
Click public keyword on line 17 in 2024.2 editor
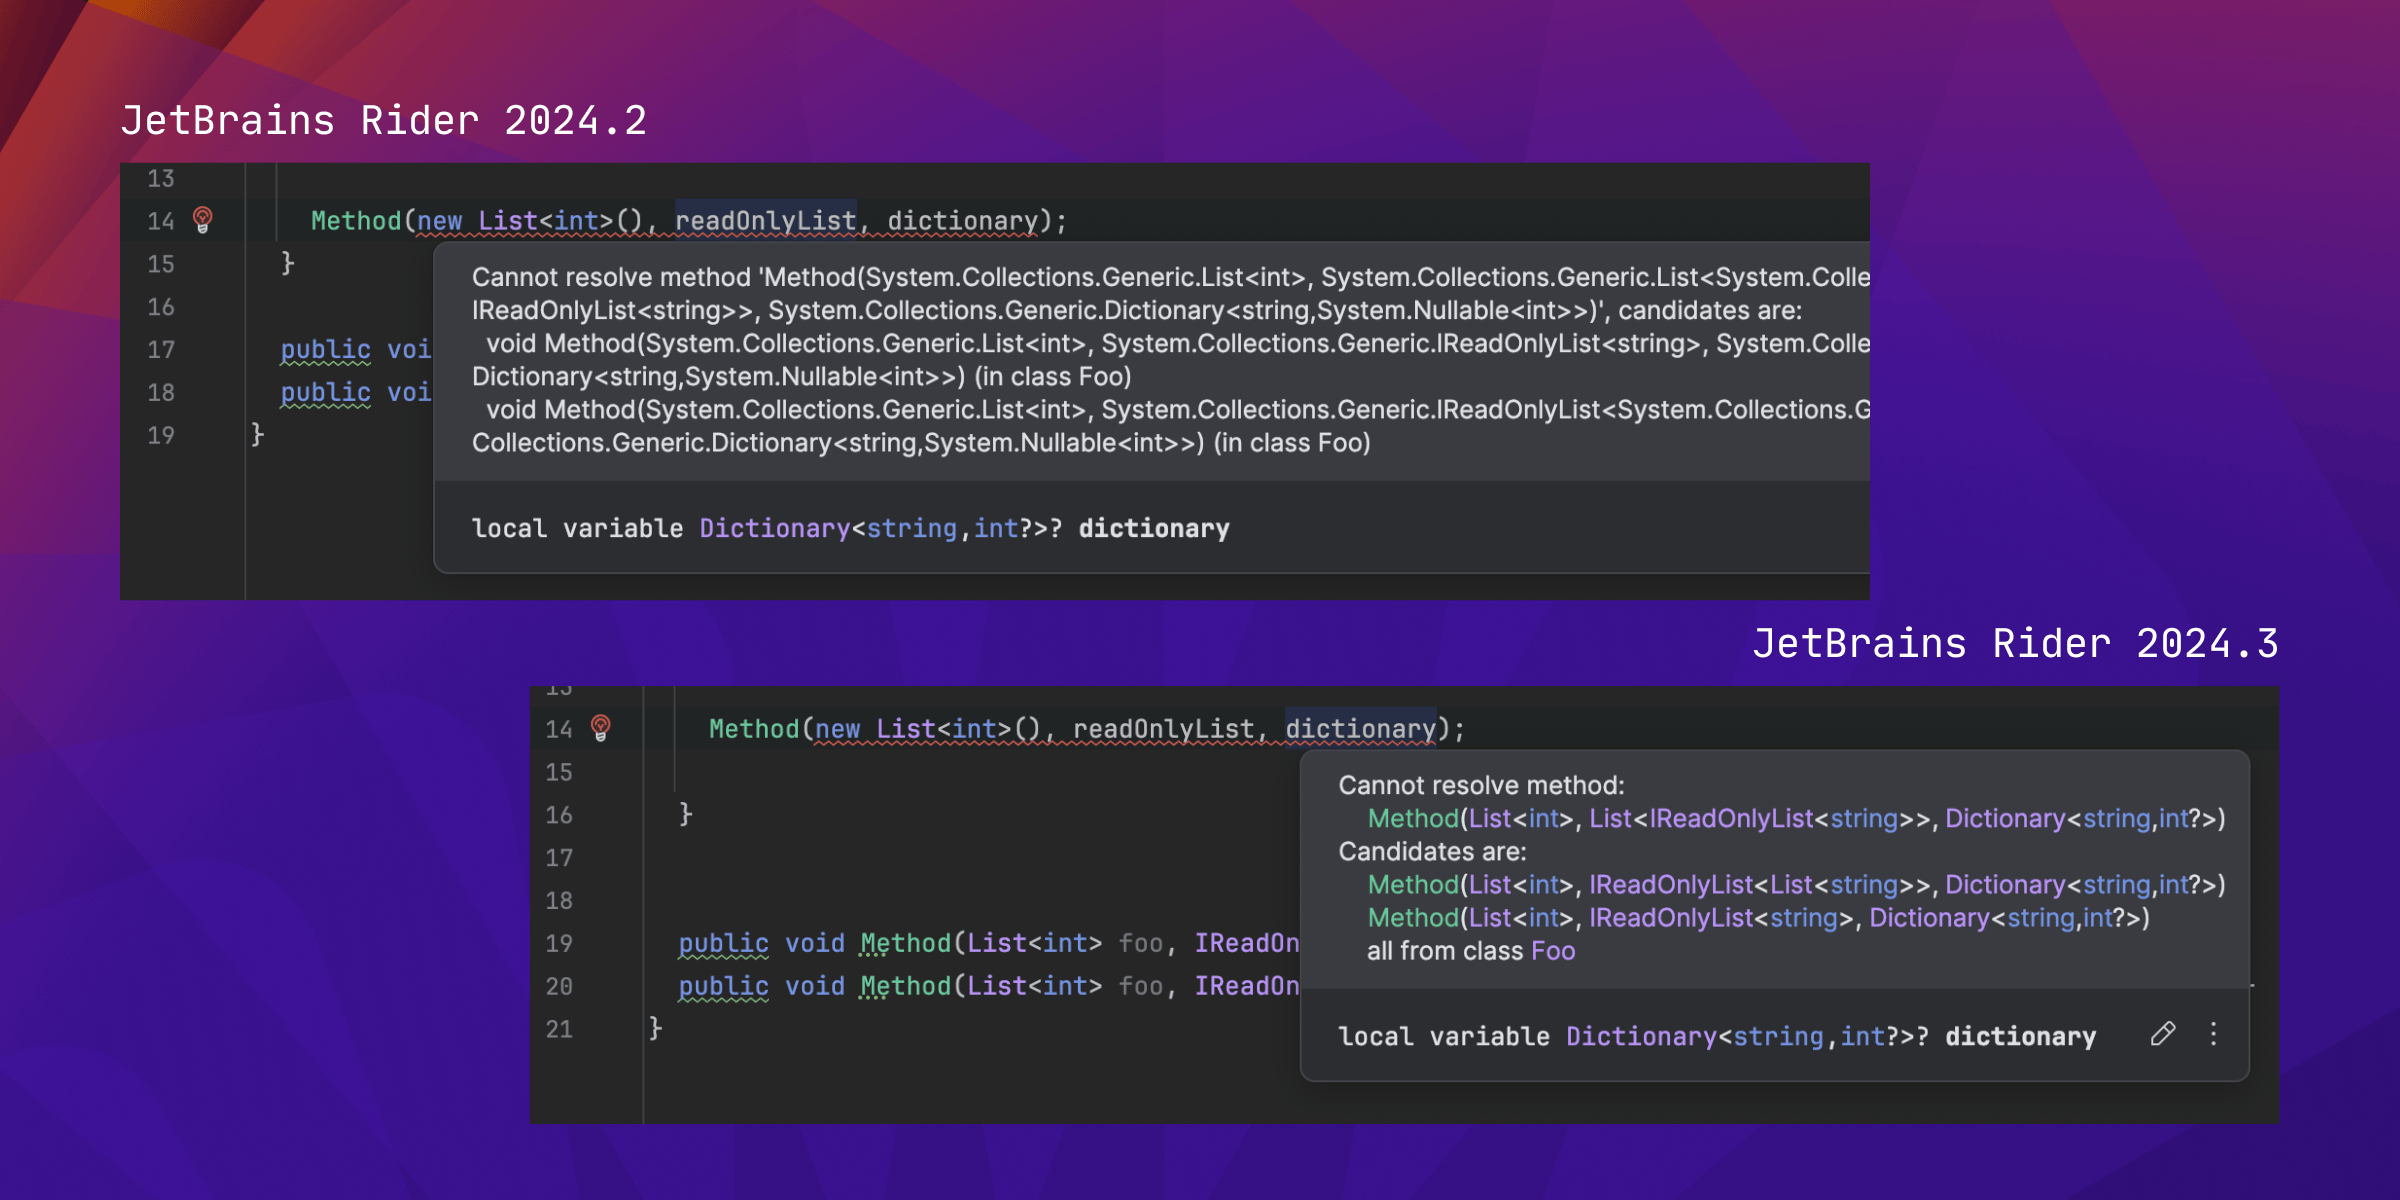click(325, 350)
